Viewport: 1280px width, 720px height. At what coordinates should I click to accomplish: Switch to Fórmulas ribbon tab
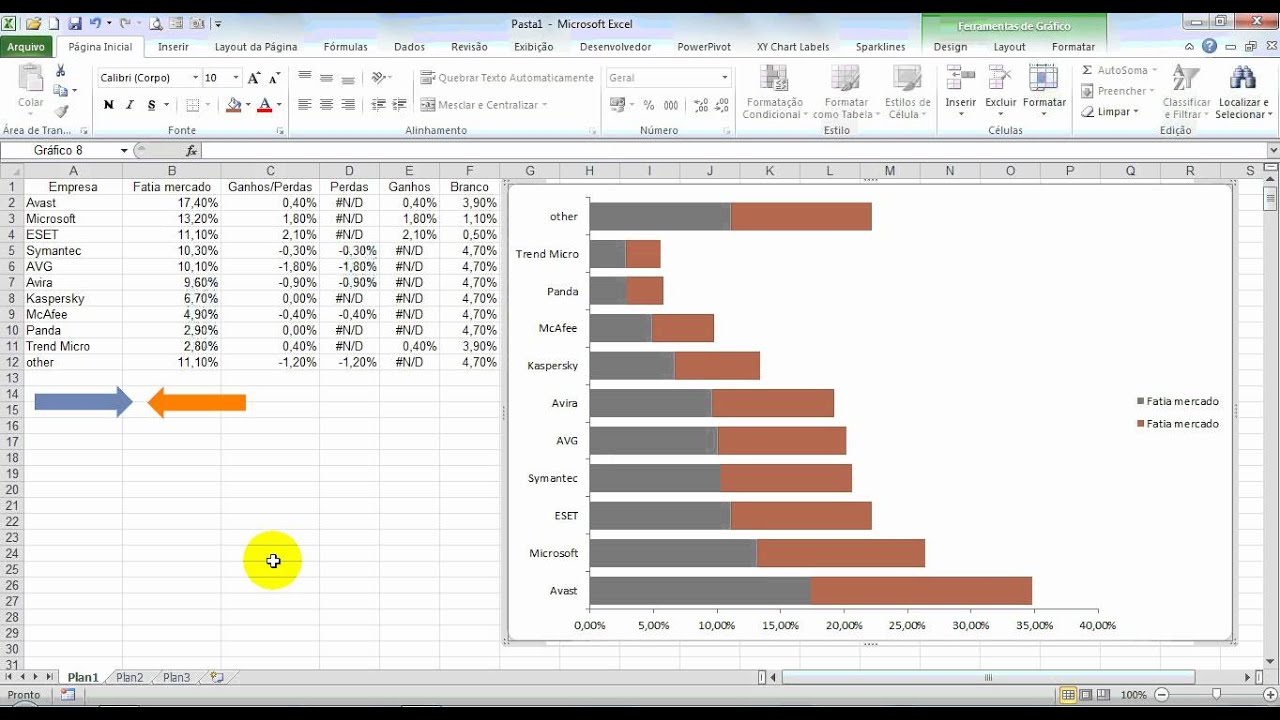[346, 47]
